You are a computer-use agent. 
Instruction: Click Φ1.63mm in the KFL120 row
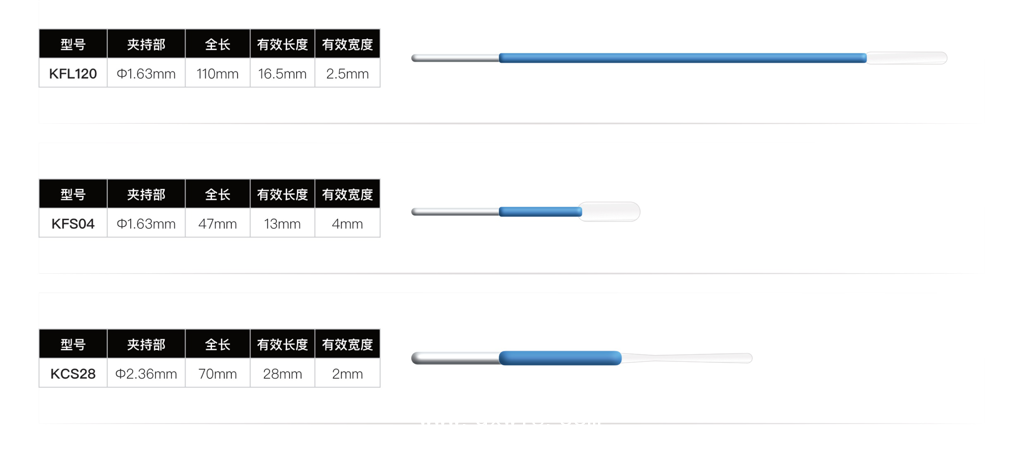pyautogui.click(x=146, y=74)
